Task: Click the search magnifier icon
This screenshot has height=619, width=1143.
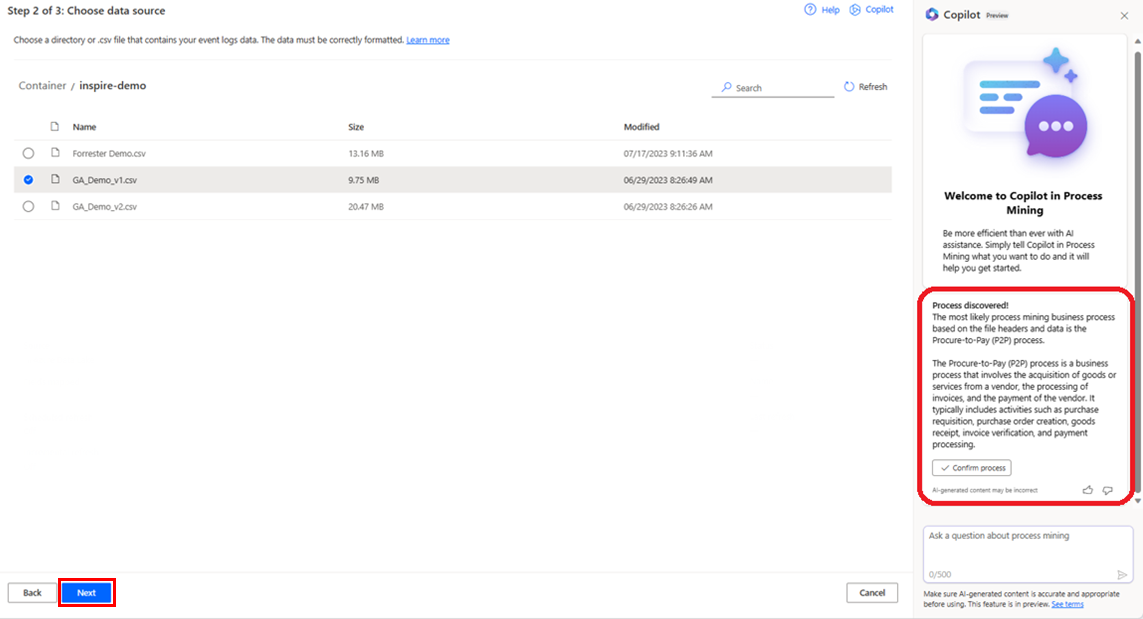Action: pos(724,87)
